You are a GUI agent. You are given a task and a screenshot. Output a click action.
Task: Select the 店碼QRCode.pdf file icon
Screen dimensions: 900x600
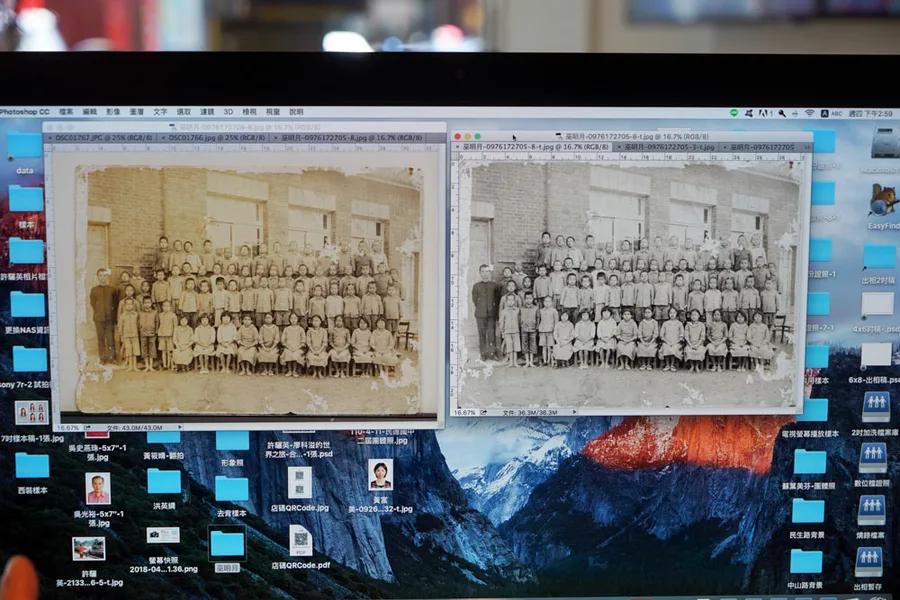tap(301, 541)
